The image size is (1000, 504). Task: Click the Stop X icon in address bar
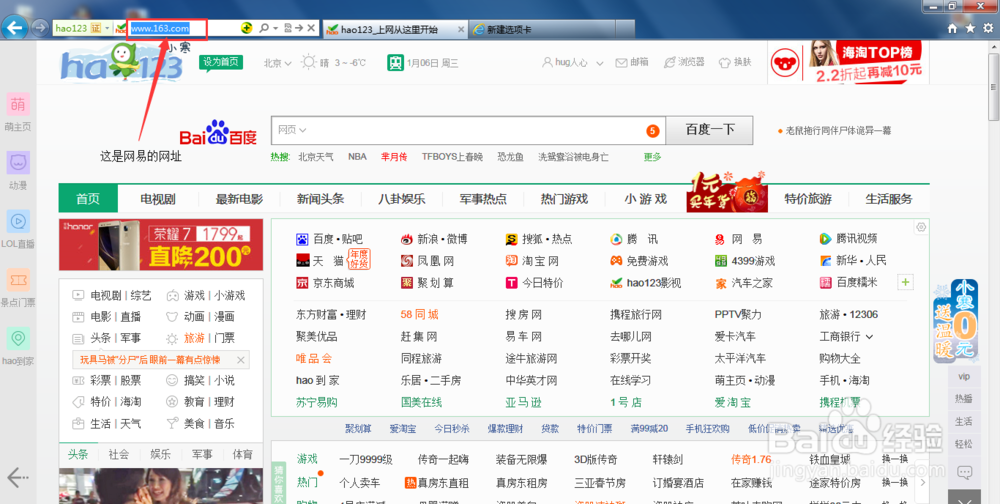[311, 28]
